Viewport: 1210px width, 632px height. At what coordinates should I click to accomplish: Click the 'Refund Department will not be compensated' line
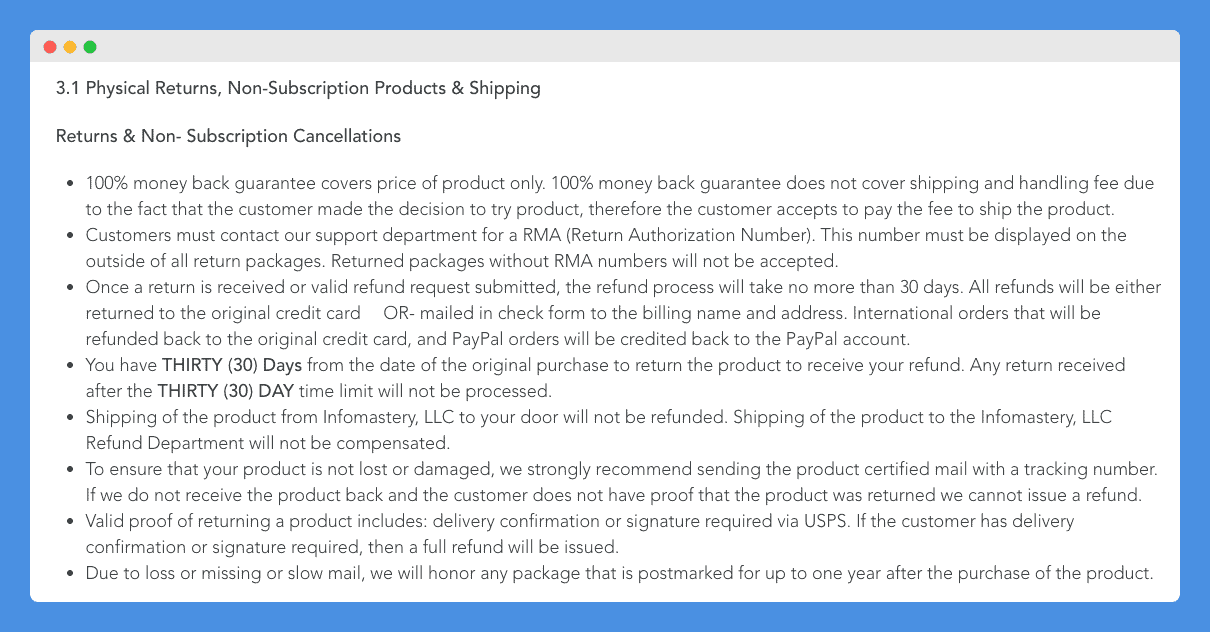click(x=267, y=443)
